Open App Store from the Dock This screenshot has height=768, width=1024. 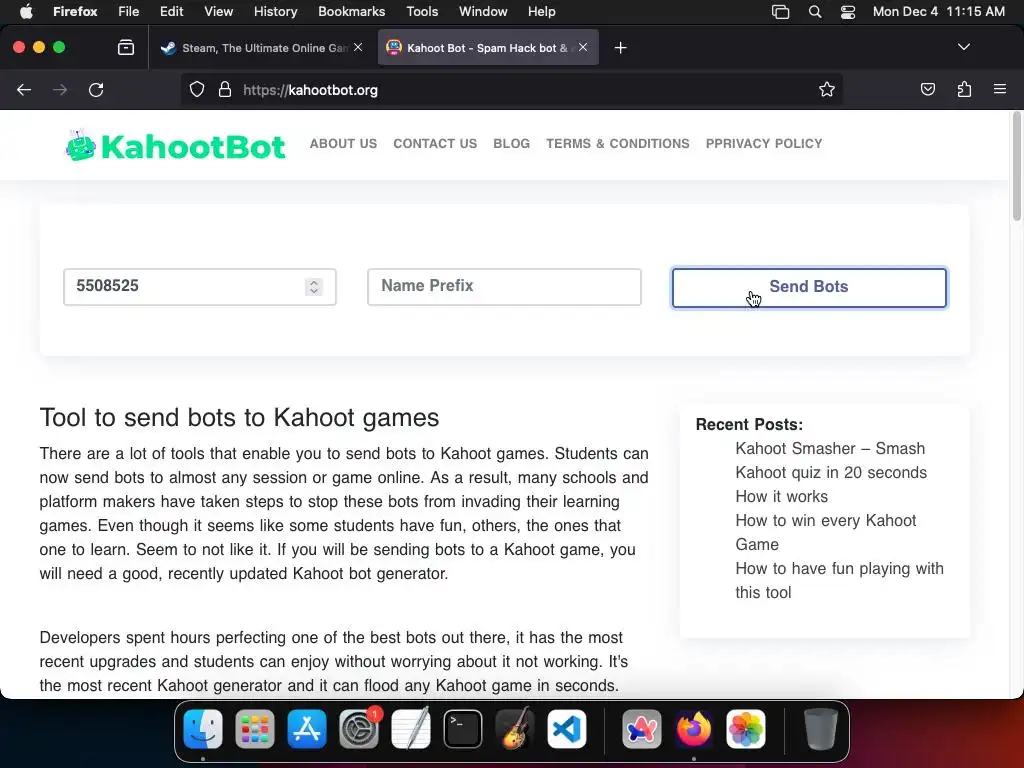point(307,729)
